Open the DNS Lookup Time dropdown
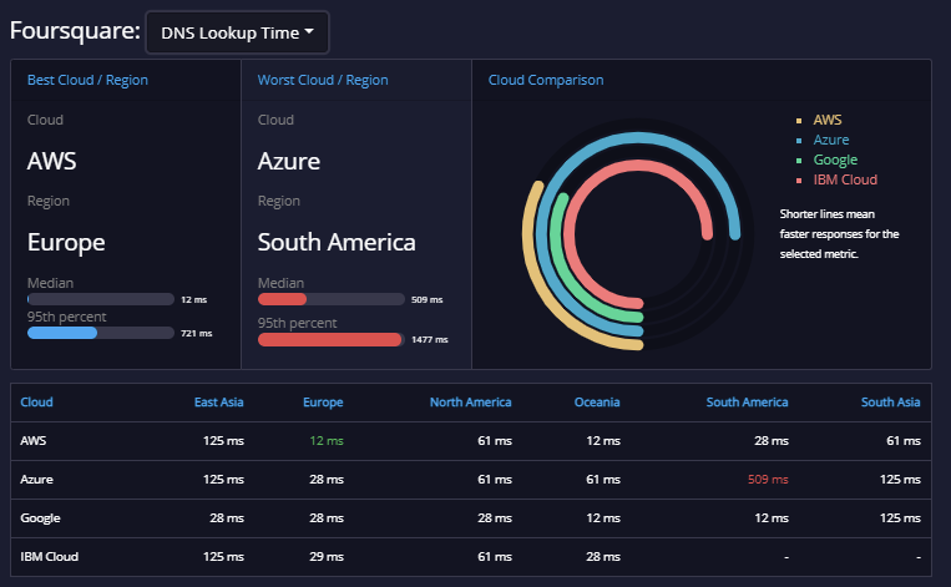This screenshot has height=588, width=952. [237, 32]
